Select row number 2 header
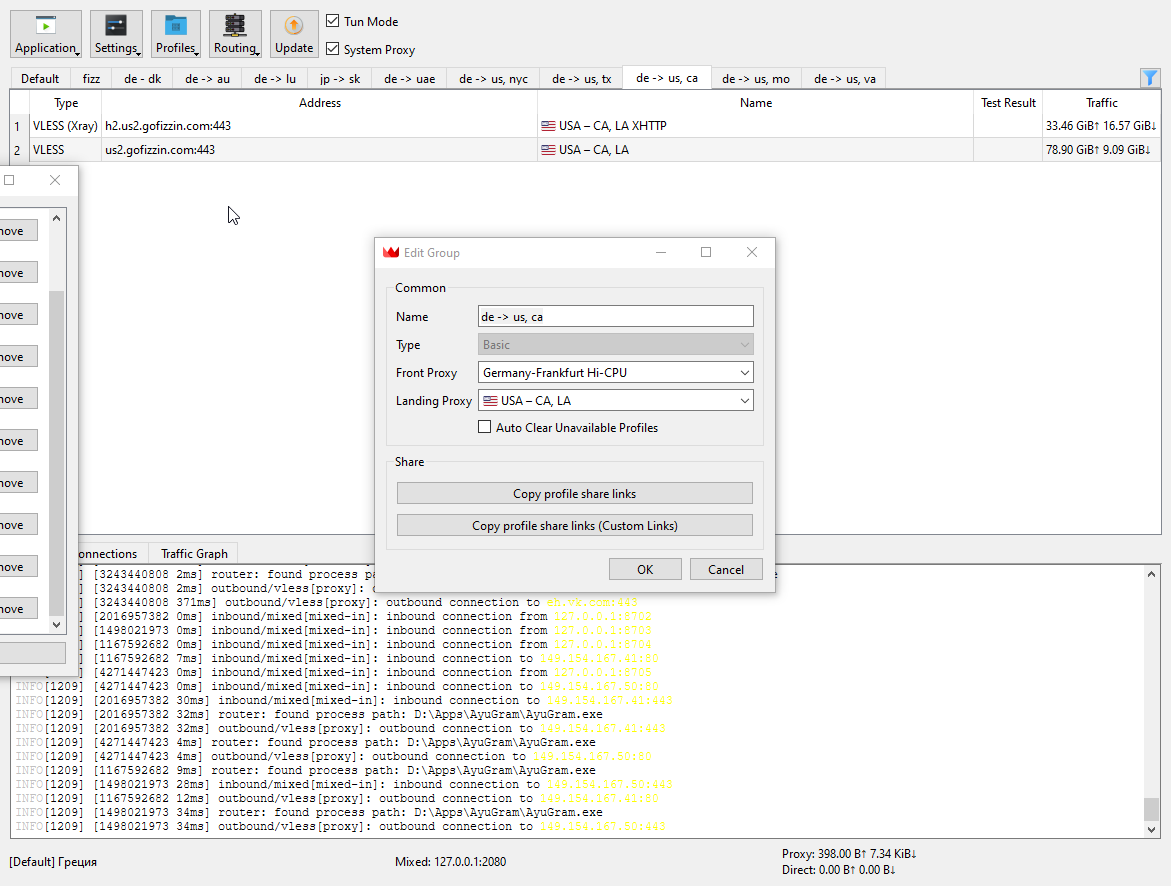Viewport: 1171px width, 886px height. point(19,149)
